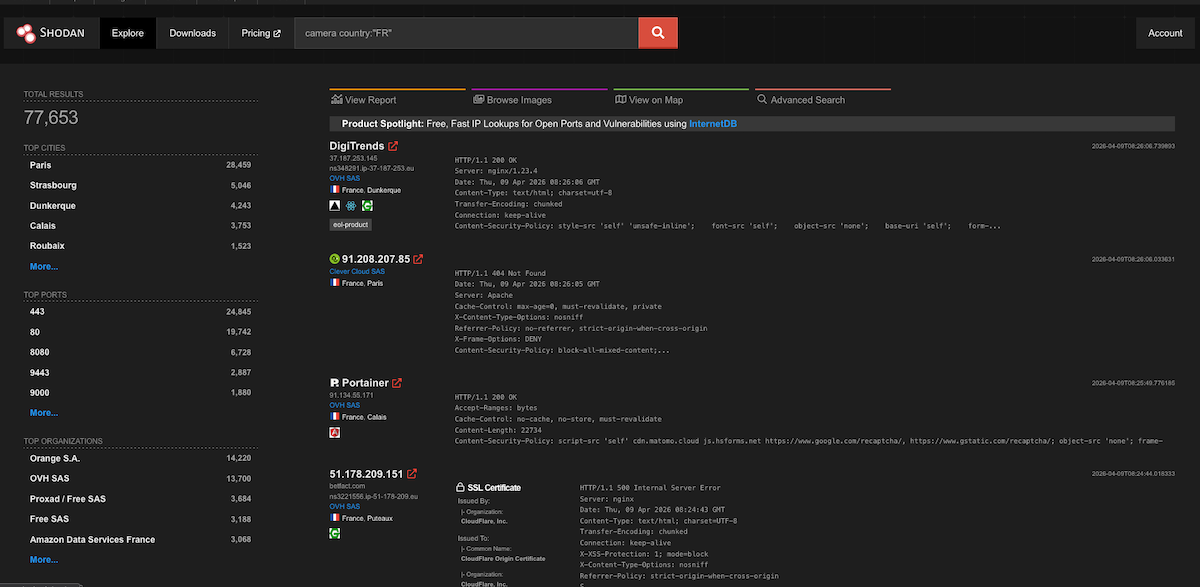Screen dimensions: 1200x587
Task: Open the Pricing menu item
Action: [x=261, y=33]
